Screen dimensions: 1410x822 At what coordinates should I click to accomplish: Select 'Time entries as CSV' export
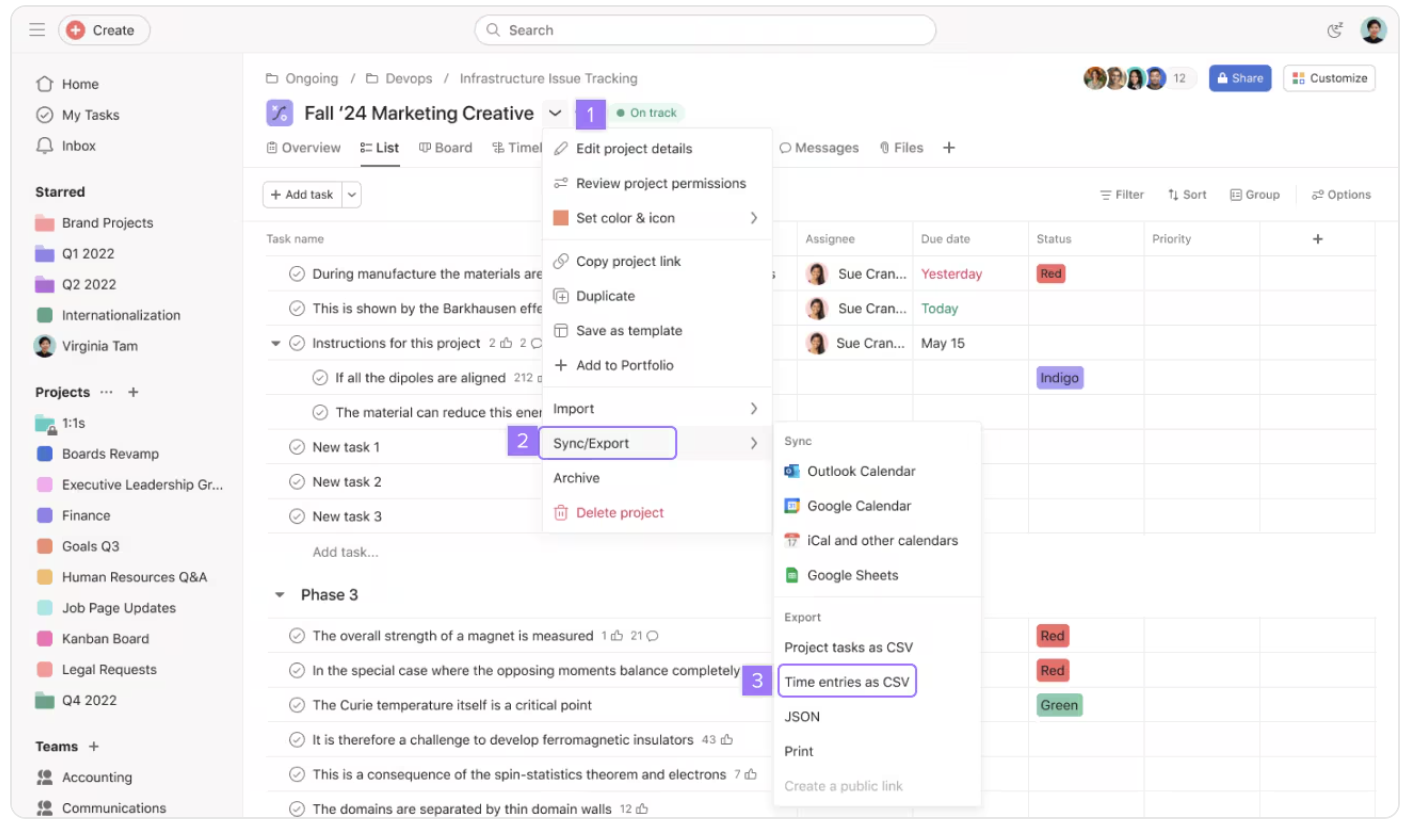tap(846, 682)
